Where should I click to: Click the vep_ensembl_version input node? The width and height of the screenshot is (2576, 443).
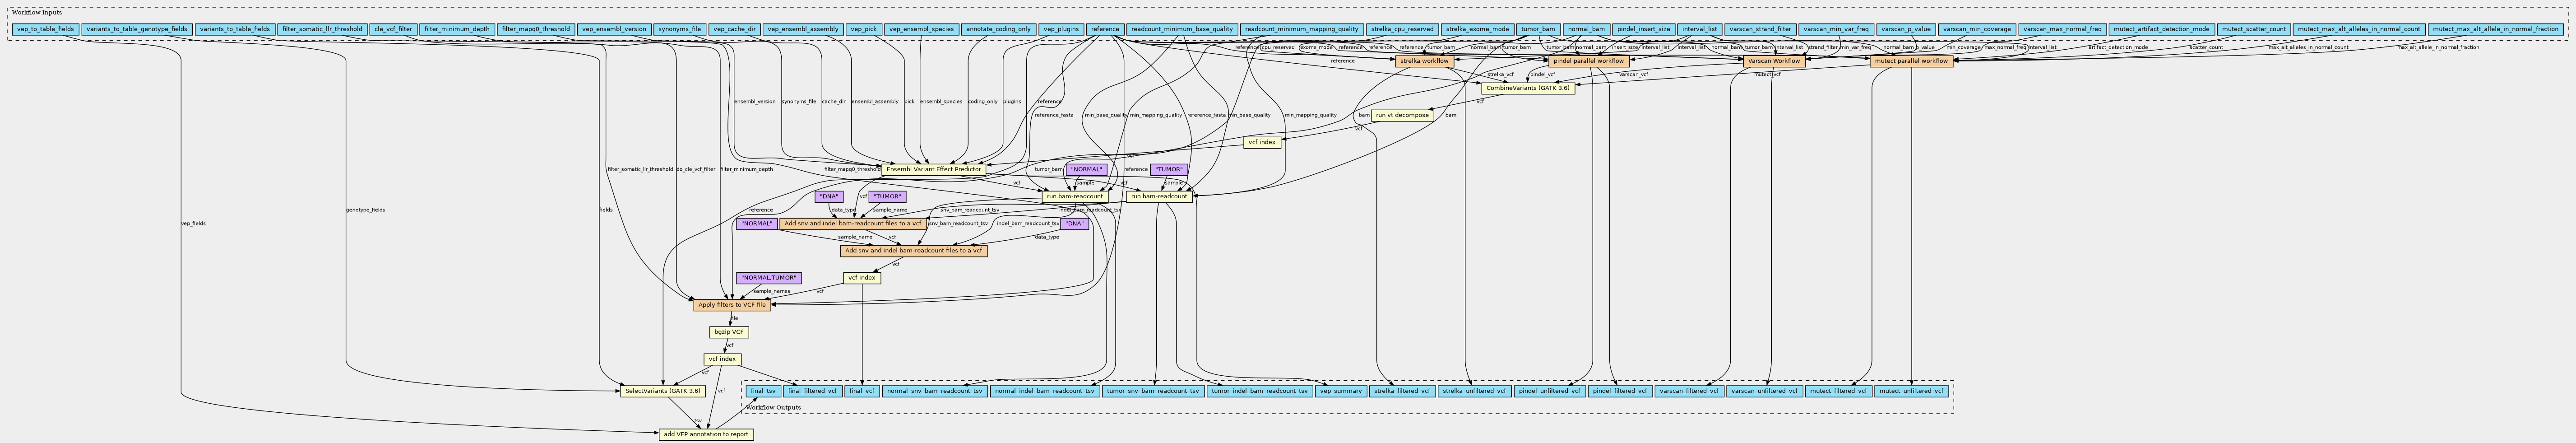(614, 29)
